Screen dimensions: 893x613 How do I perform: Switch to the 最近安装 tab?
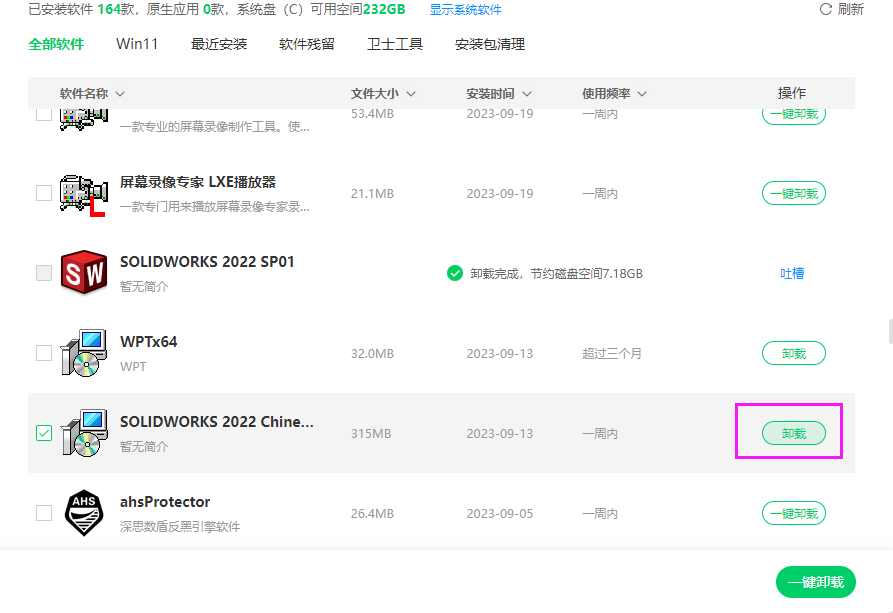click(x=219, y=44)
